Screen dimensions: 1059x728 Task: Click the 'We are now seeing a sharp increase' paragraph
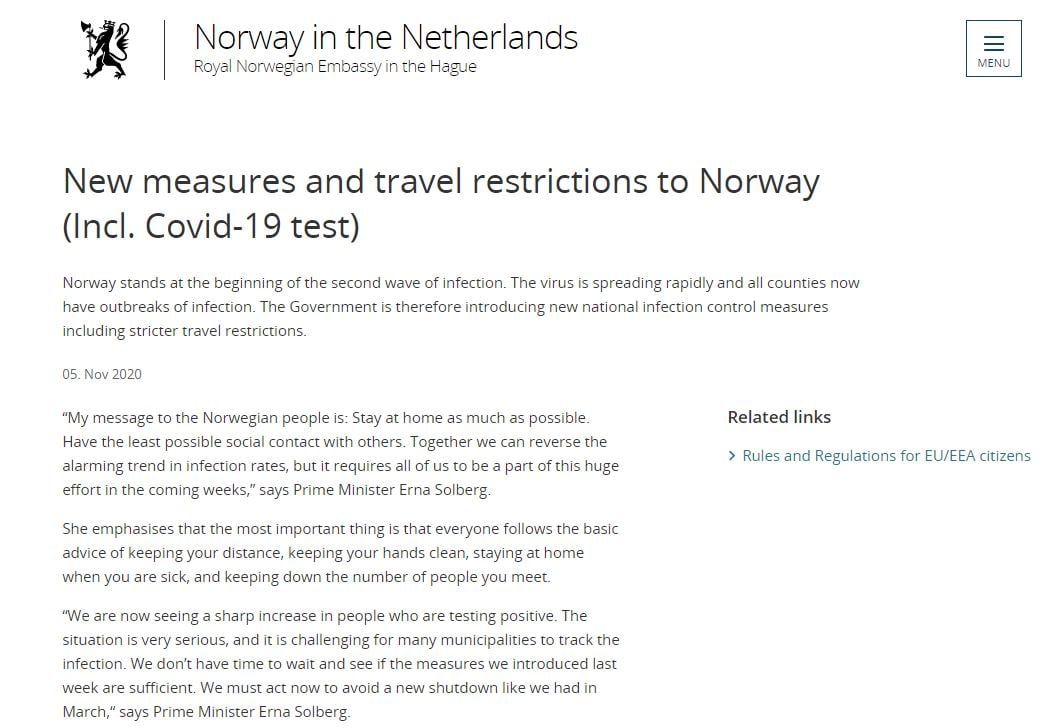point(340,664)
